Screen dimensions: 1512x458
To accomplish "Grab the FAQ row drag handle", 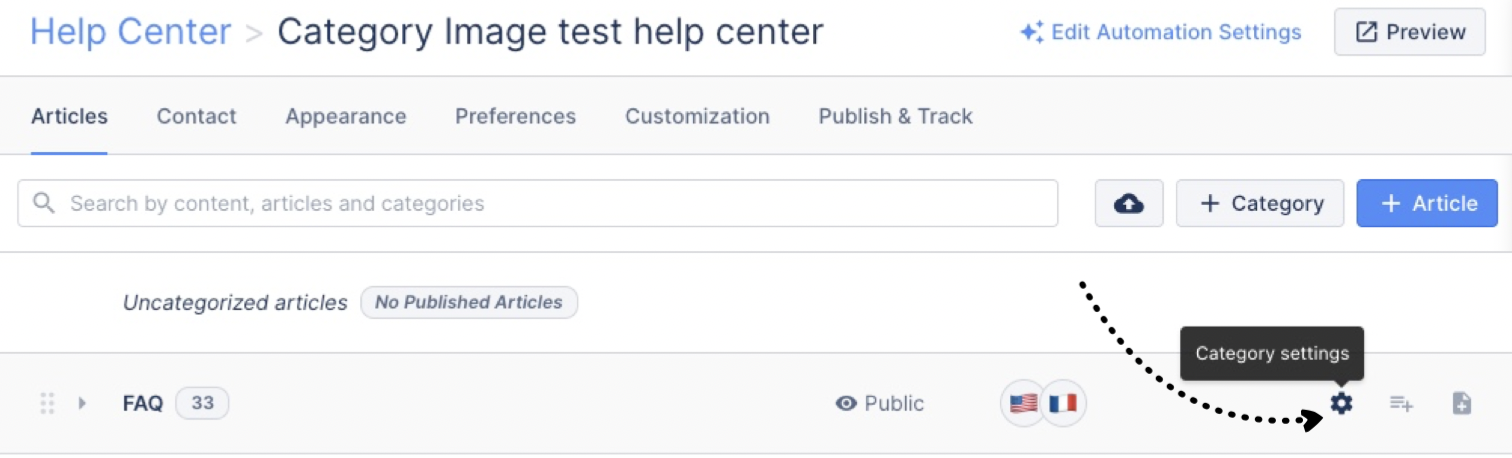I will coord(47,403).
